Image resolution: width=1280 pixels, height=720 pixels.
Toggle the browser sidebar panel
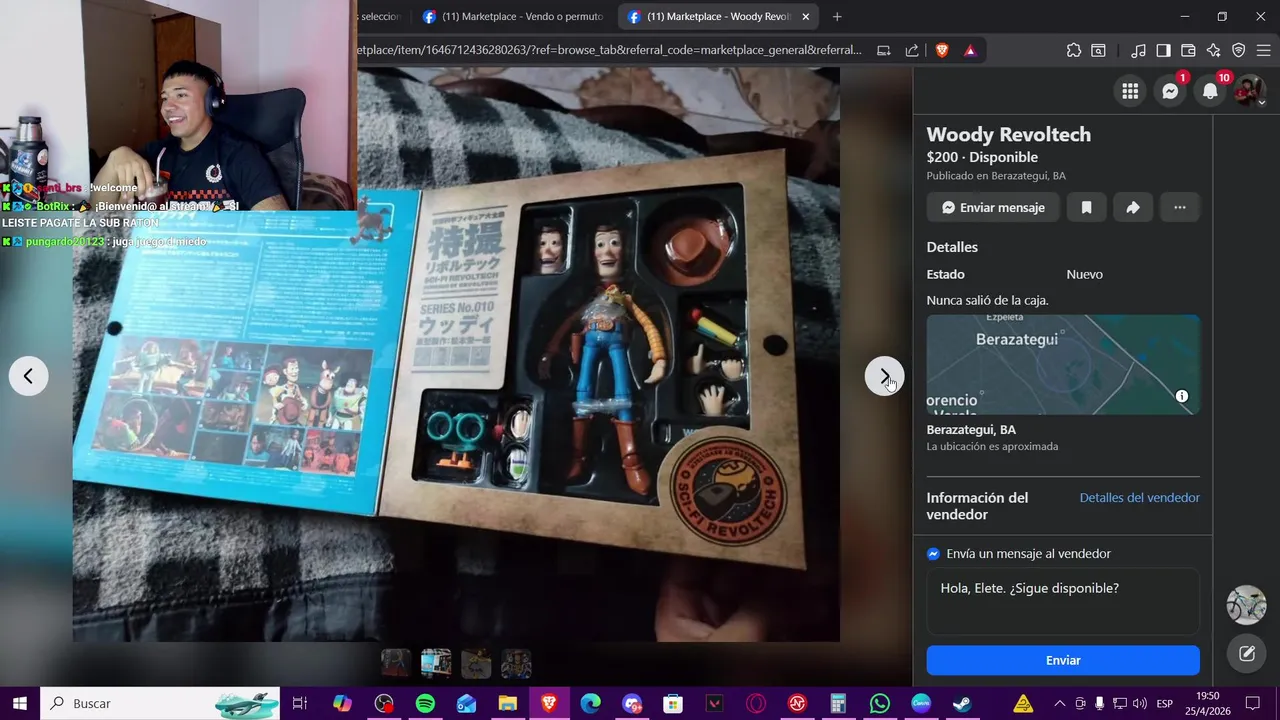1163,50
